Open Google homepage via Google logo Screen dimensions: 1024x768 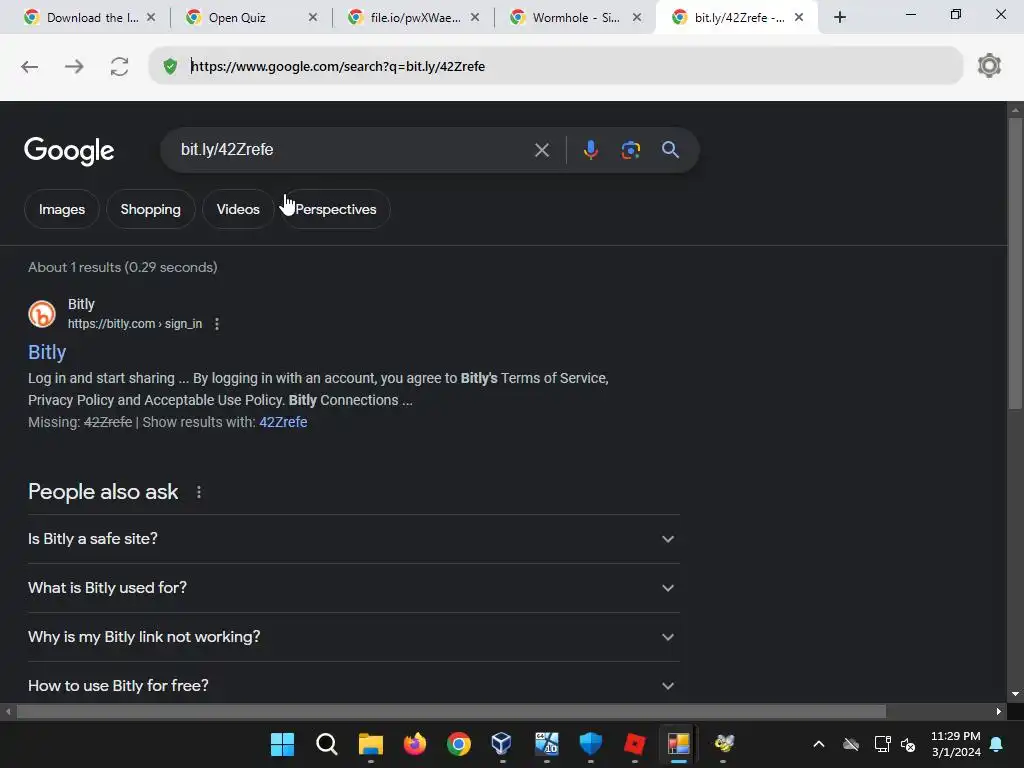pos(69,151)
